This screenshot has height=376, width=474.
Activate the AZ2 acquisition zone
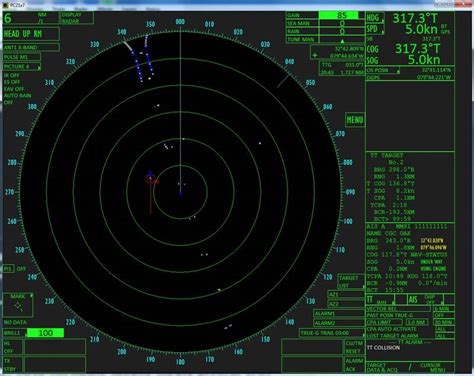(x=346, y=304)
